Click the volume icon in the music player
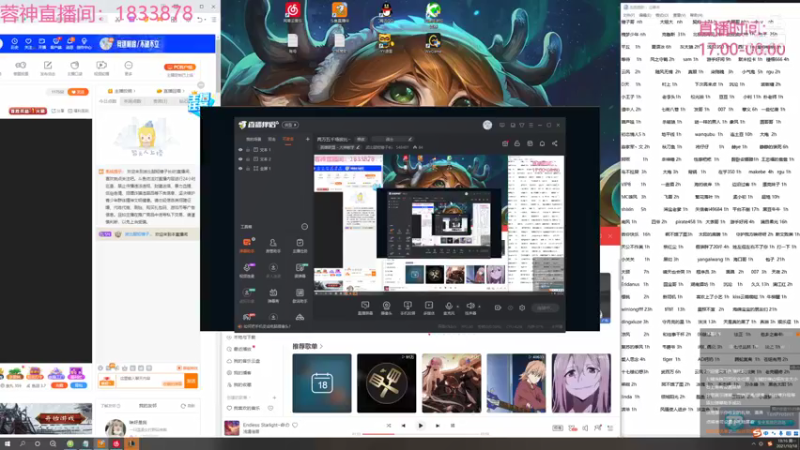 (x=585, y=428)
